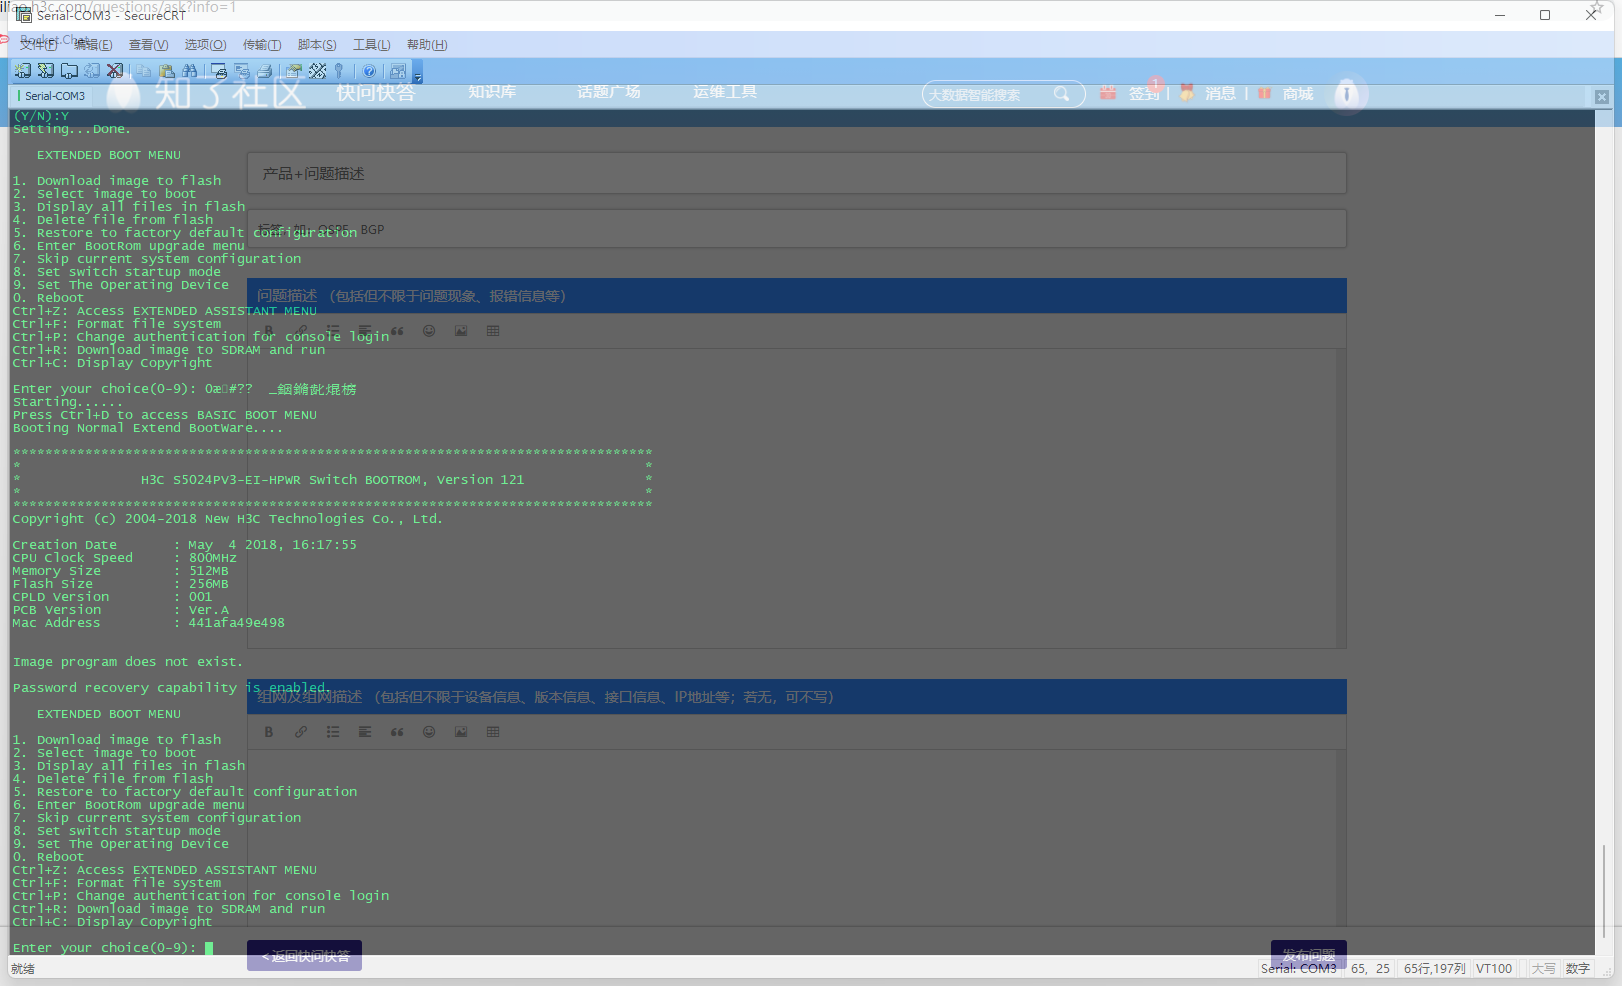The width and height of the screenshot is (1622, 986).
Task: Select the Serial-COM3 session tab
Action: [x=54, y=96]
